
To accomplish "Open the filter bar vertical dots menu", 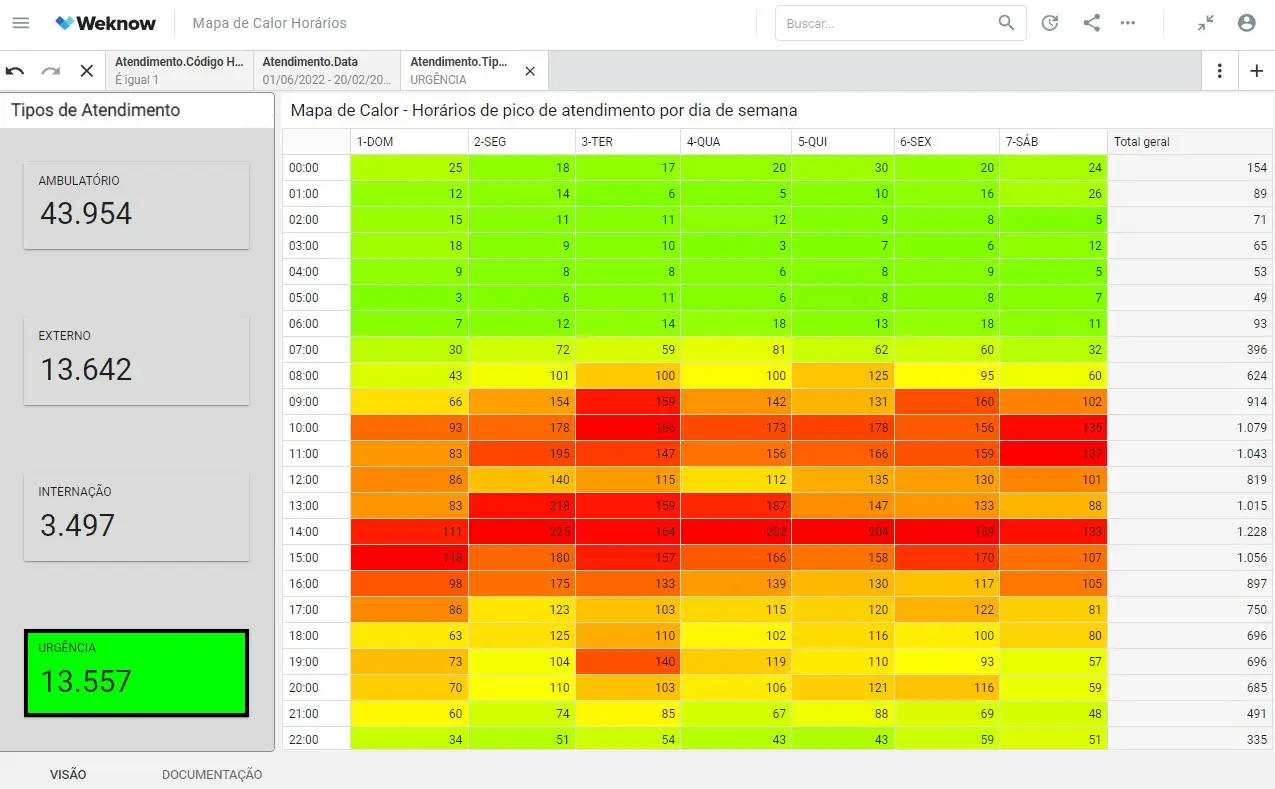I will point(1219,71).
